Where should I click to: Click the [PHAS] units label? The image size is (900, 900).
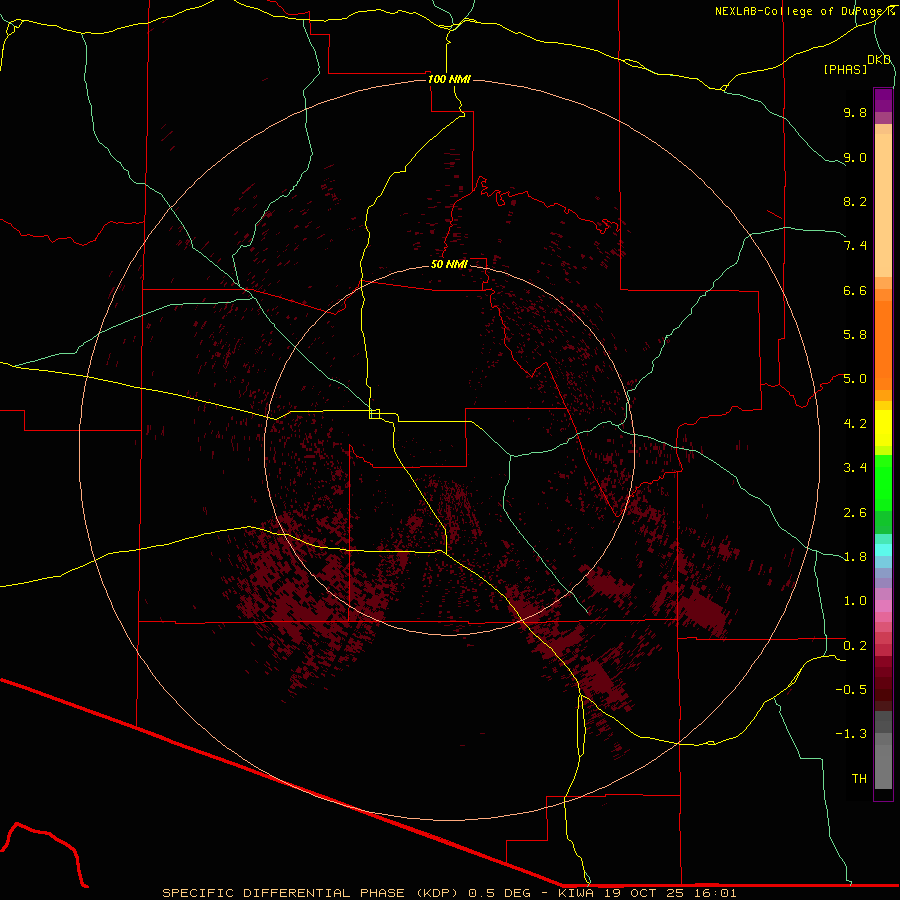[x=845, y=70]
